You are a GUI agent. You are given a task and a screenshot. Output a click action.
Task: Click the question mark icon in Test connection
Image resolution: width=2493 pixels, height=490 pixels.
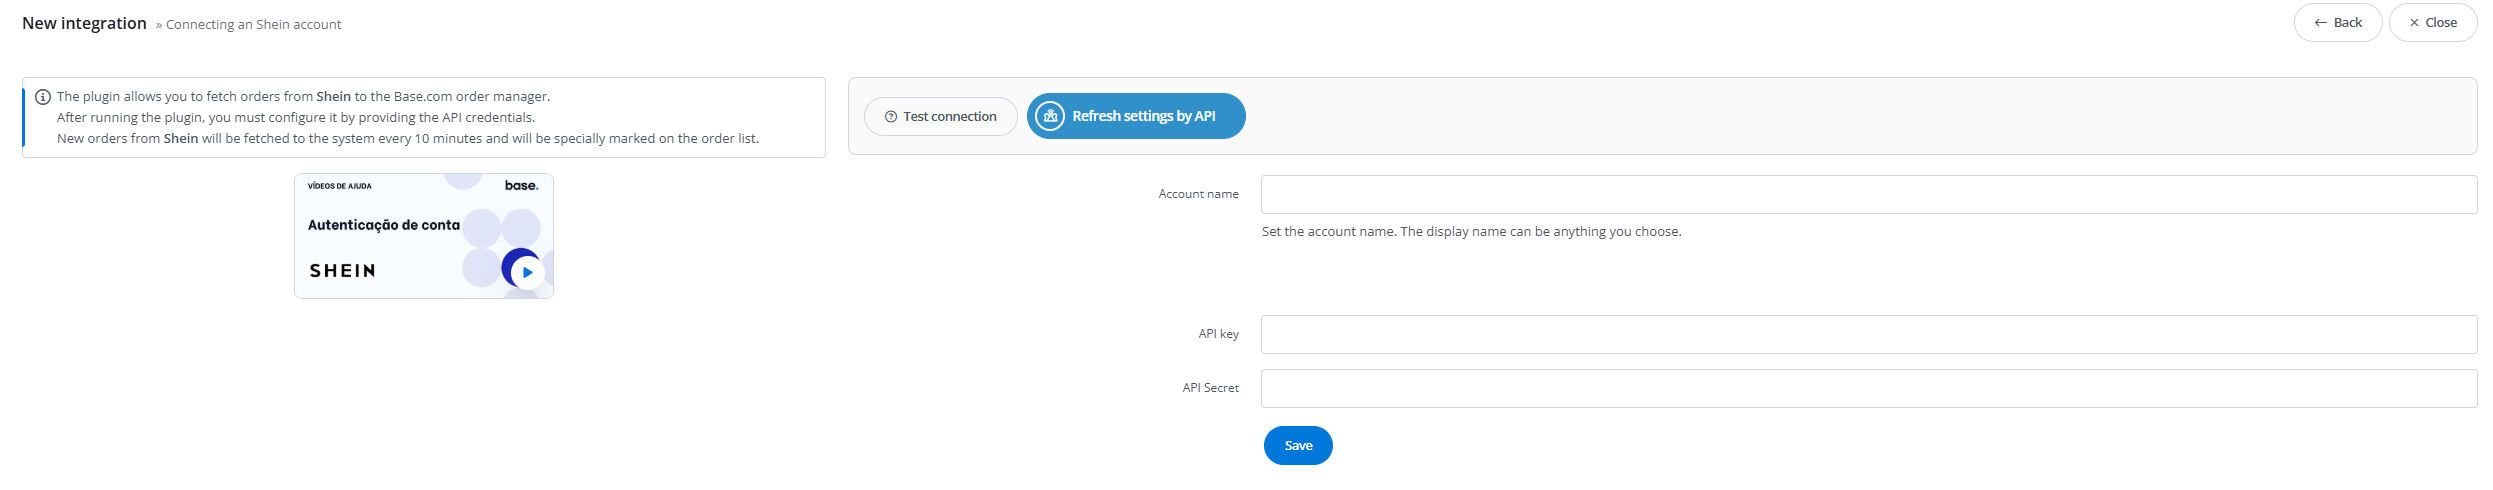tap(891, 117)
